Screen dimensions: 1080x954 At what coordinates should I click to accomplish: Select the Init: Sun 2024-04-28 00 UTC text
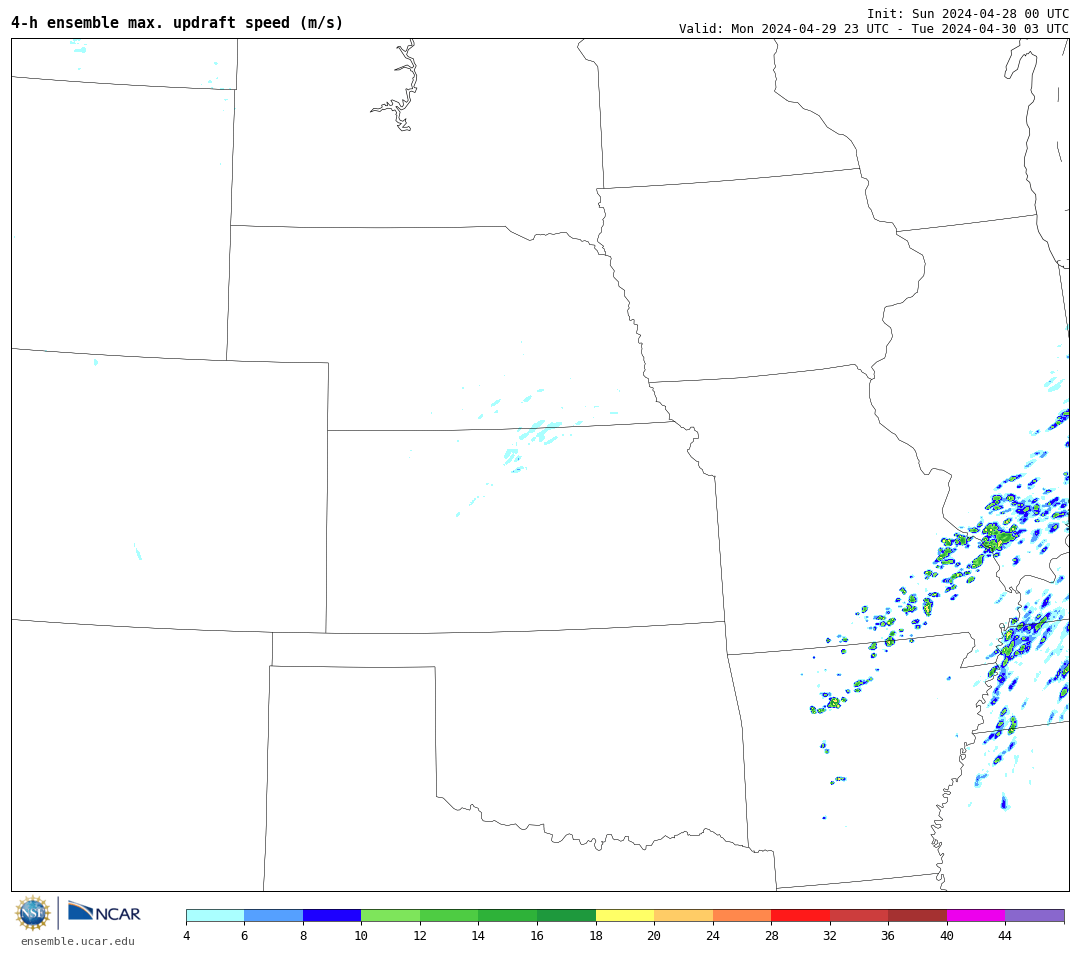click(968, 14)
